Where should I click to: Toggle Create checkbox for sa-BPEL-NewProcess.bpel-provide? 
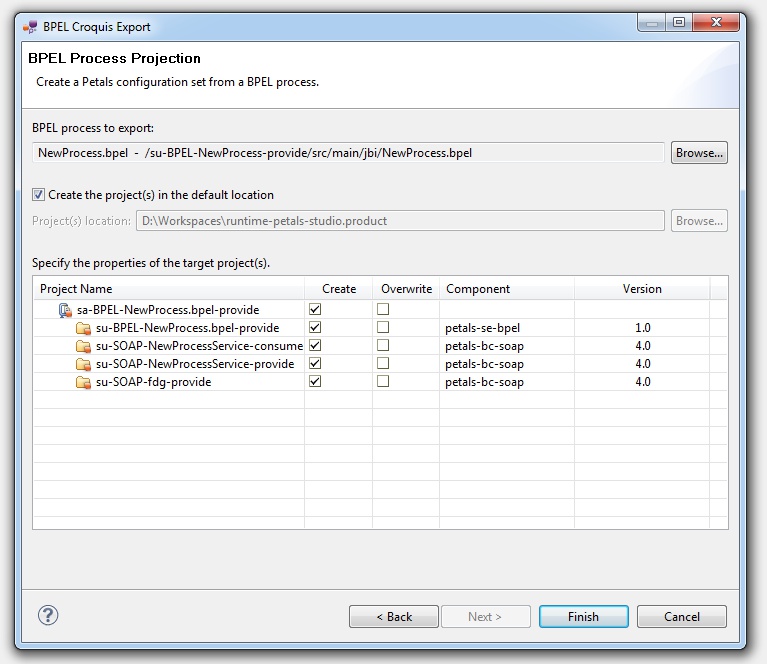[x=315, y=310]
